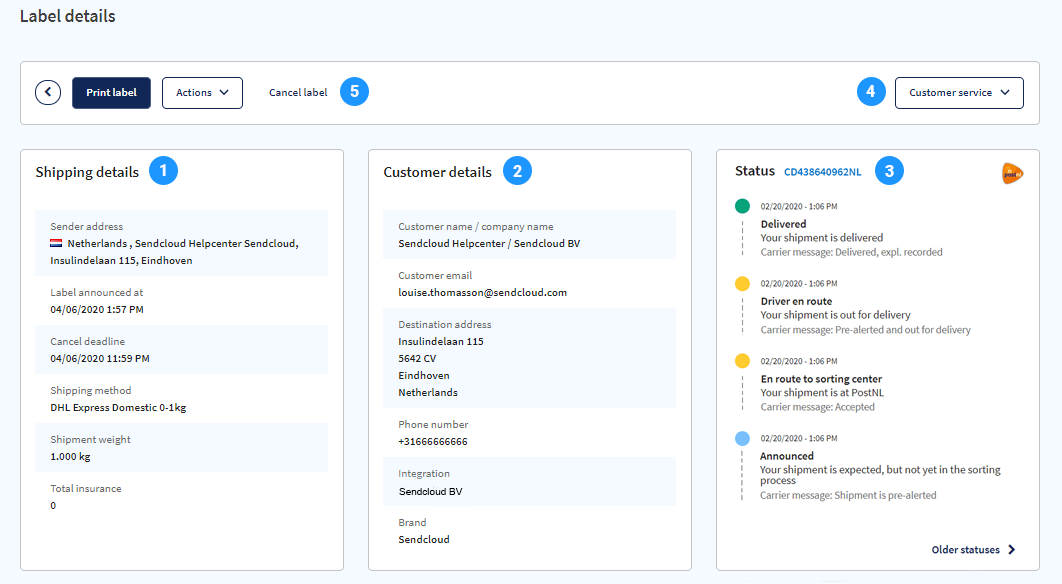Click the Status panel heading
Viewport: 1062px width, 584px height.
click(755, 171)
